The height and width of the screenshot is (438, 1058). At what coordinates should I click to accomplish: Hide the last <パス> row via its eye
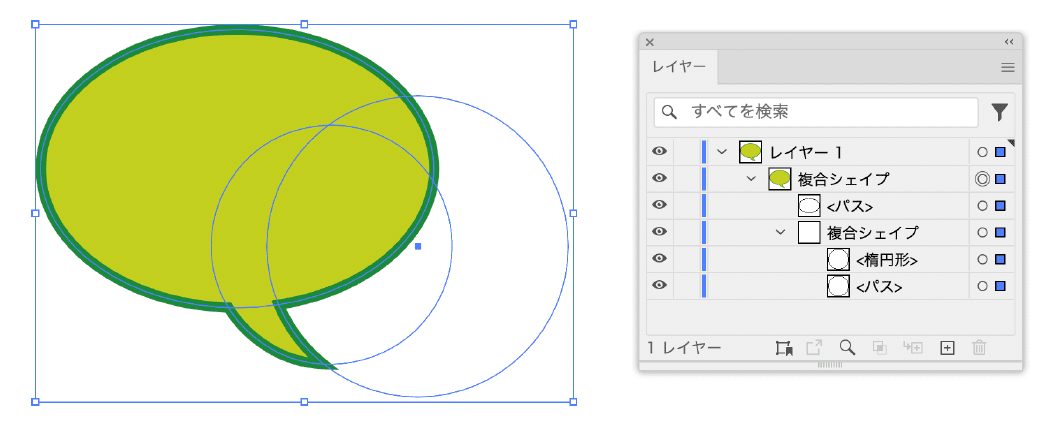click(x=659, y=285)
